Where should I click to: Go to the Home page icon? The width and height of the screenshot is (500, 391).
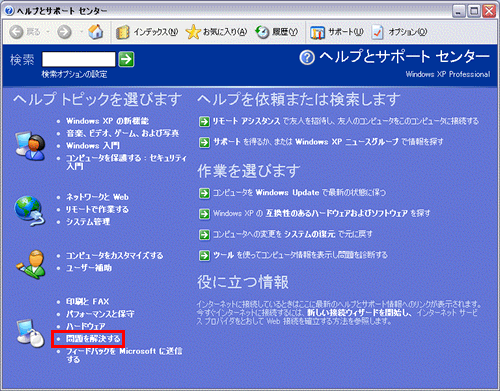click(96, 32)
